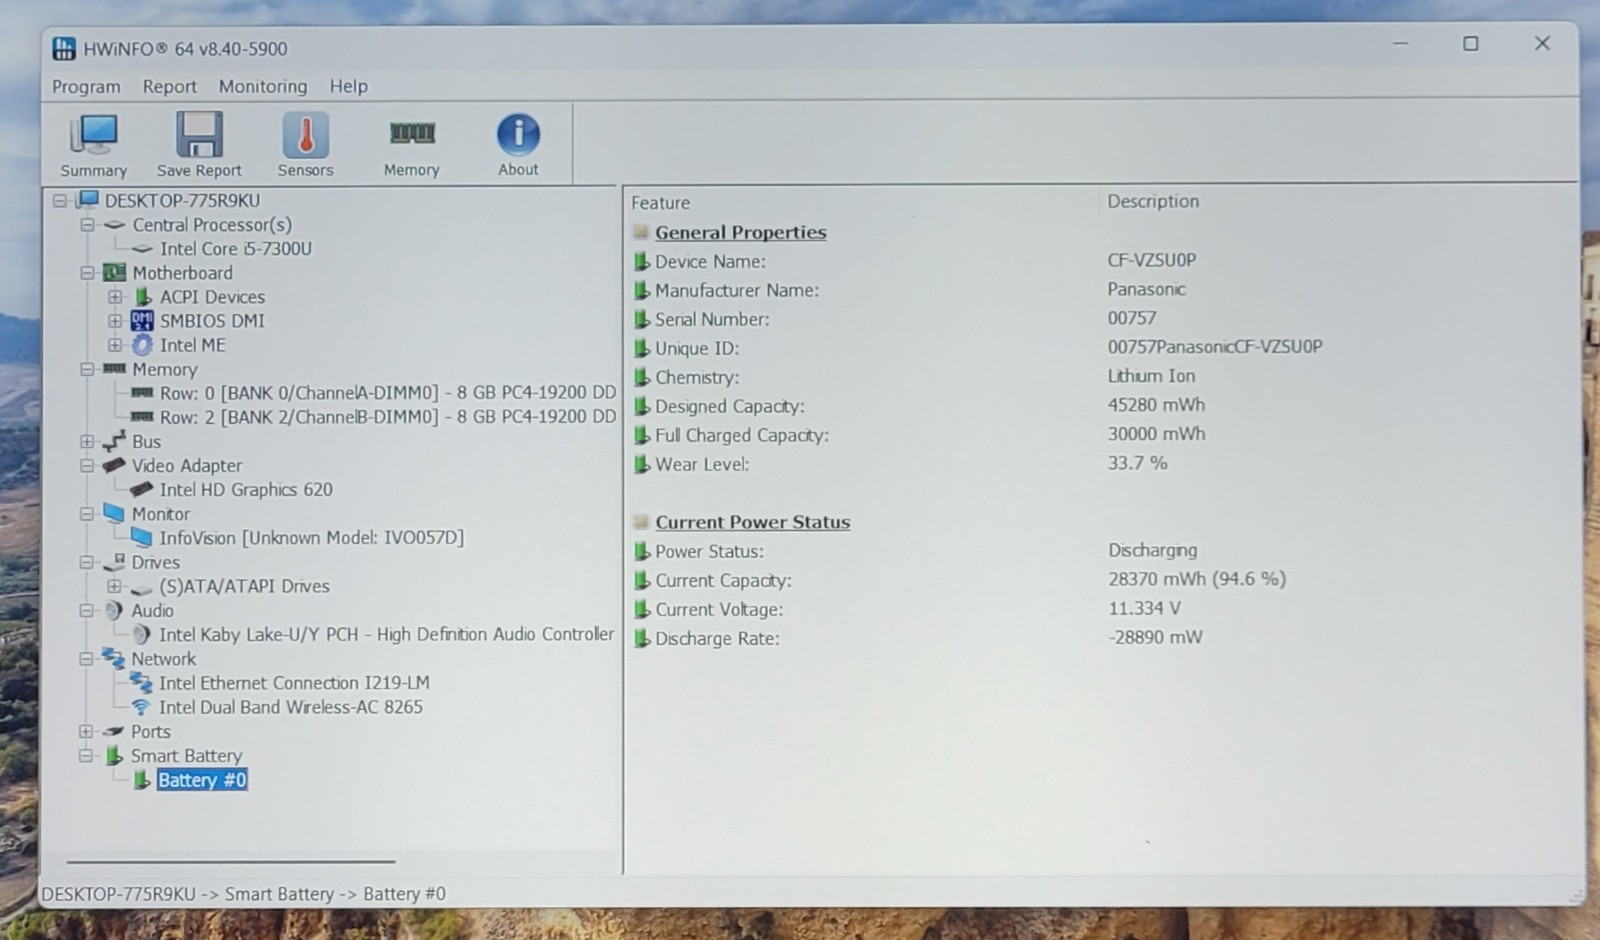The width and height of the screenshot is (1600, 940).
Task: Click the HWiNFO app icon in title bar
Action: (x=64, y=48)
